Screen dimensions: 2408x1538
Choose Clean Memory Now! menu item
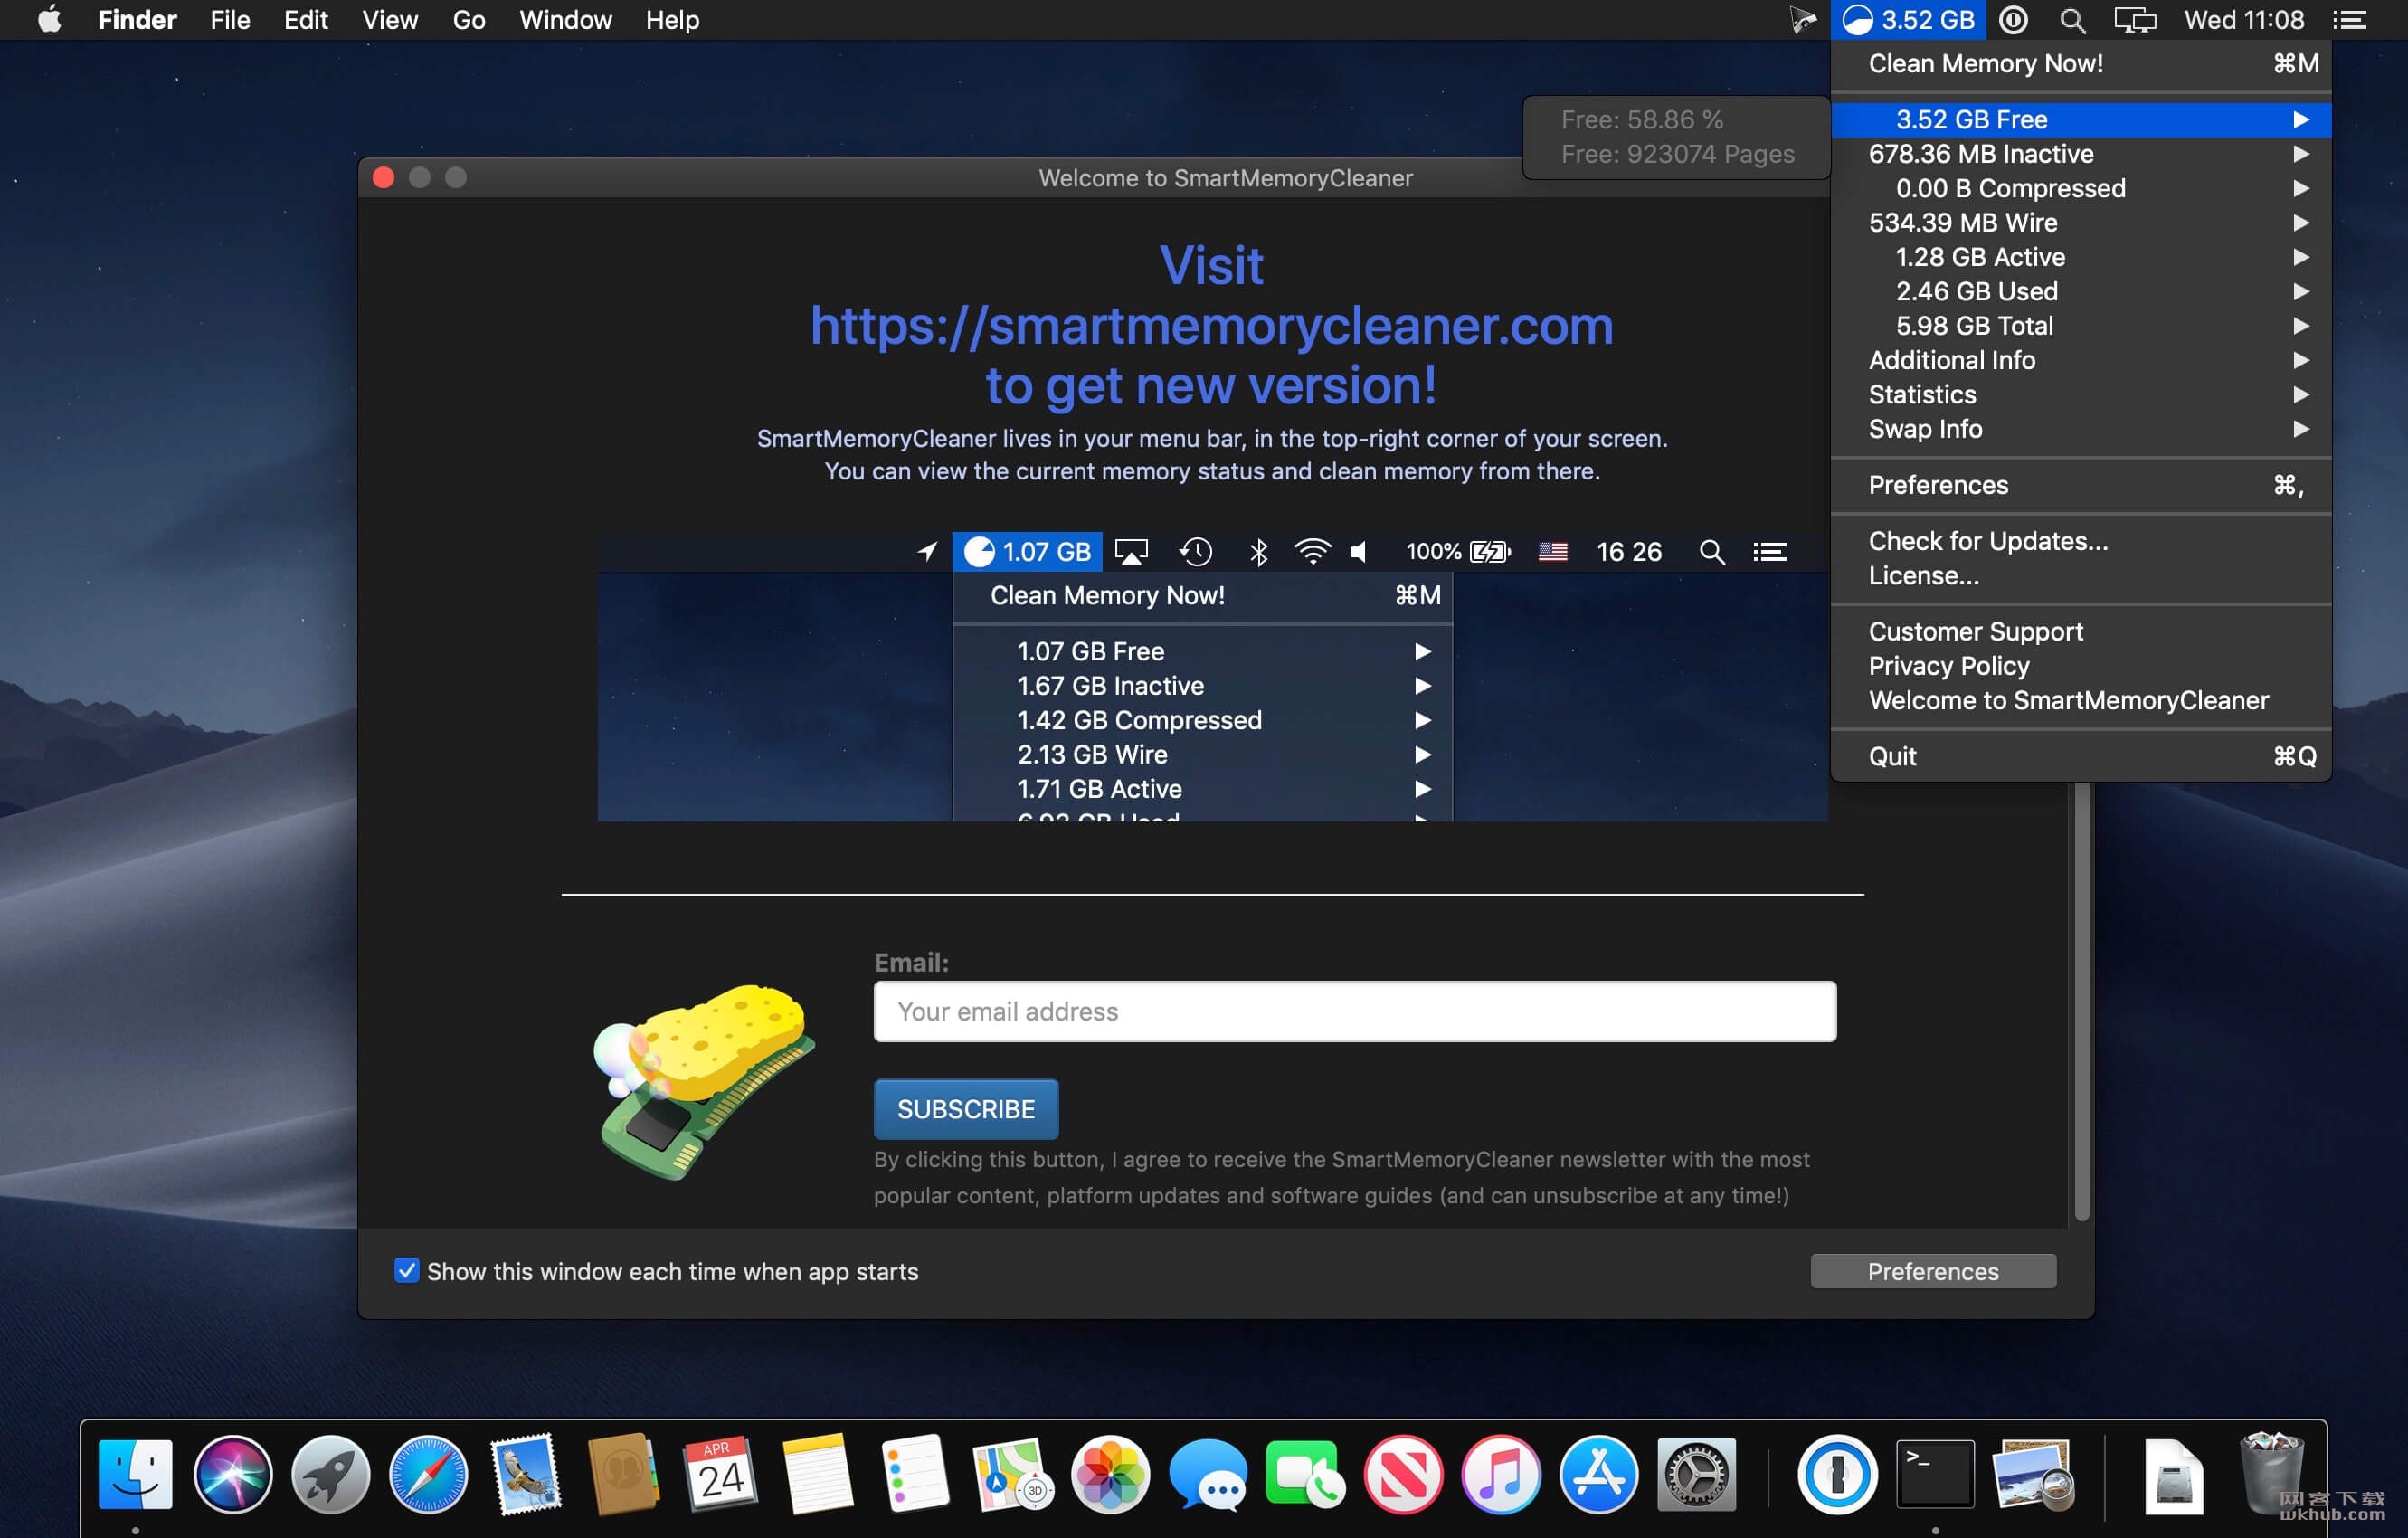click(2081, 64)
